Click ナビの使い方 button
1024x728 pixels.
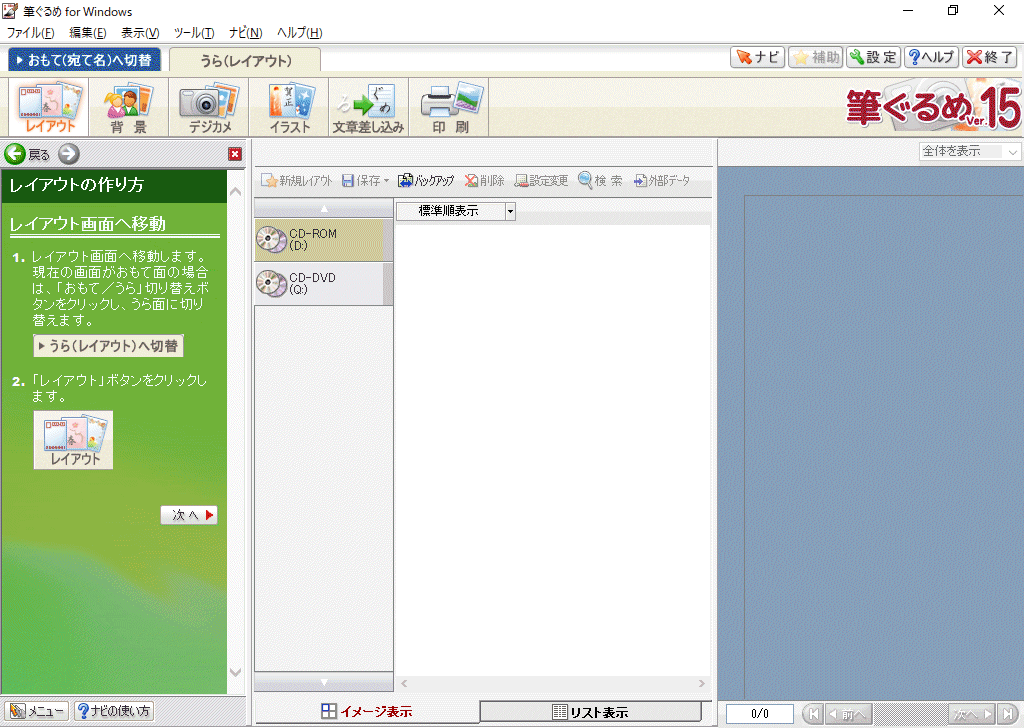tap(114, 711)
